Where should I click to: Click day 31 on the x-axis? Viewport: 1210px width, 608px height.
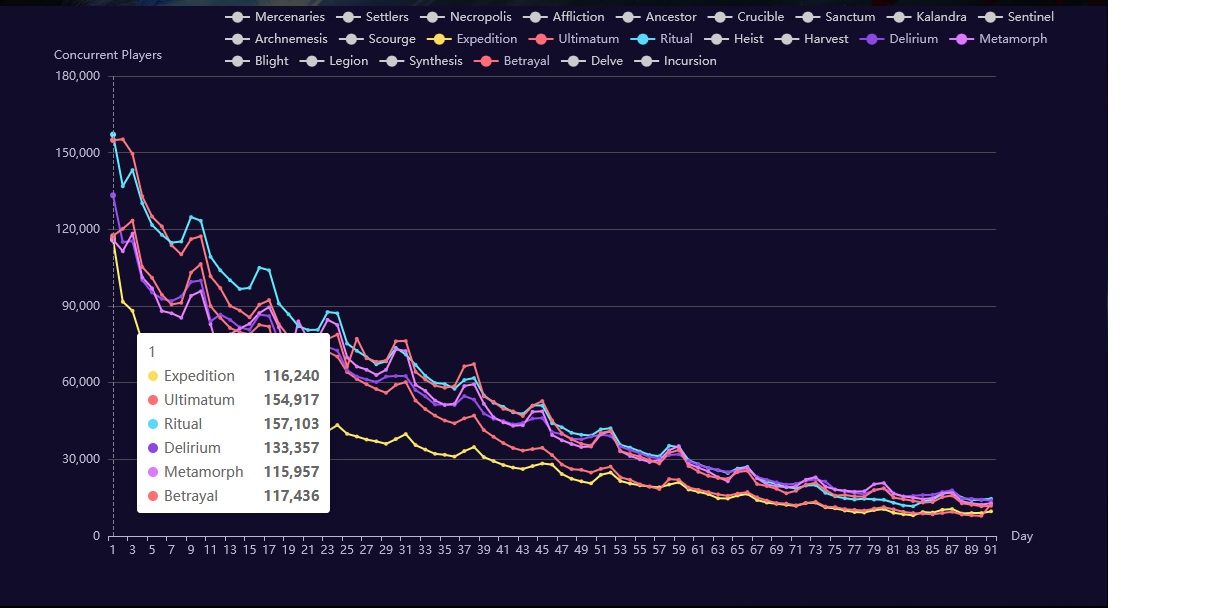(x=405, y=549)
